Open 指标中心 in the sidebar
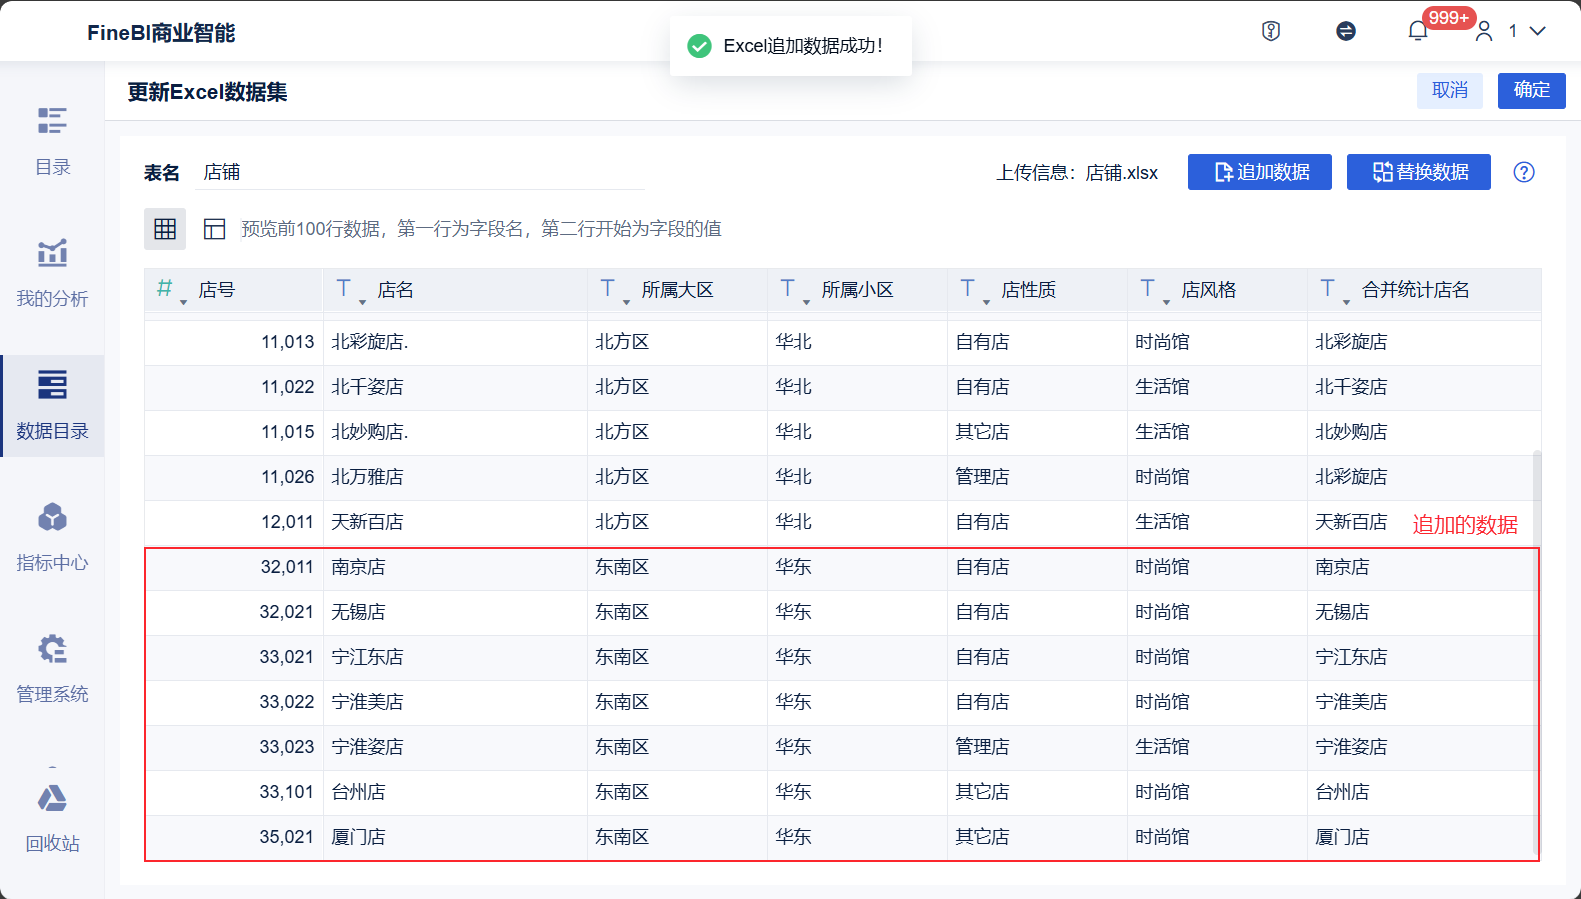The image size is (1581, 899). tap(52, 537)
